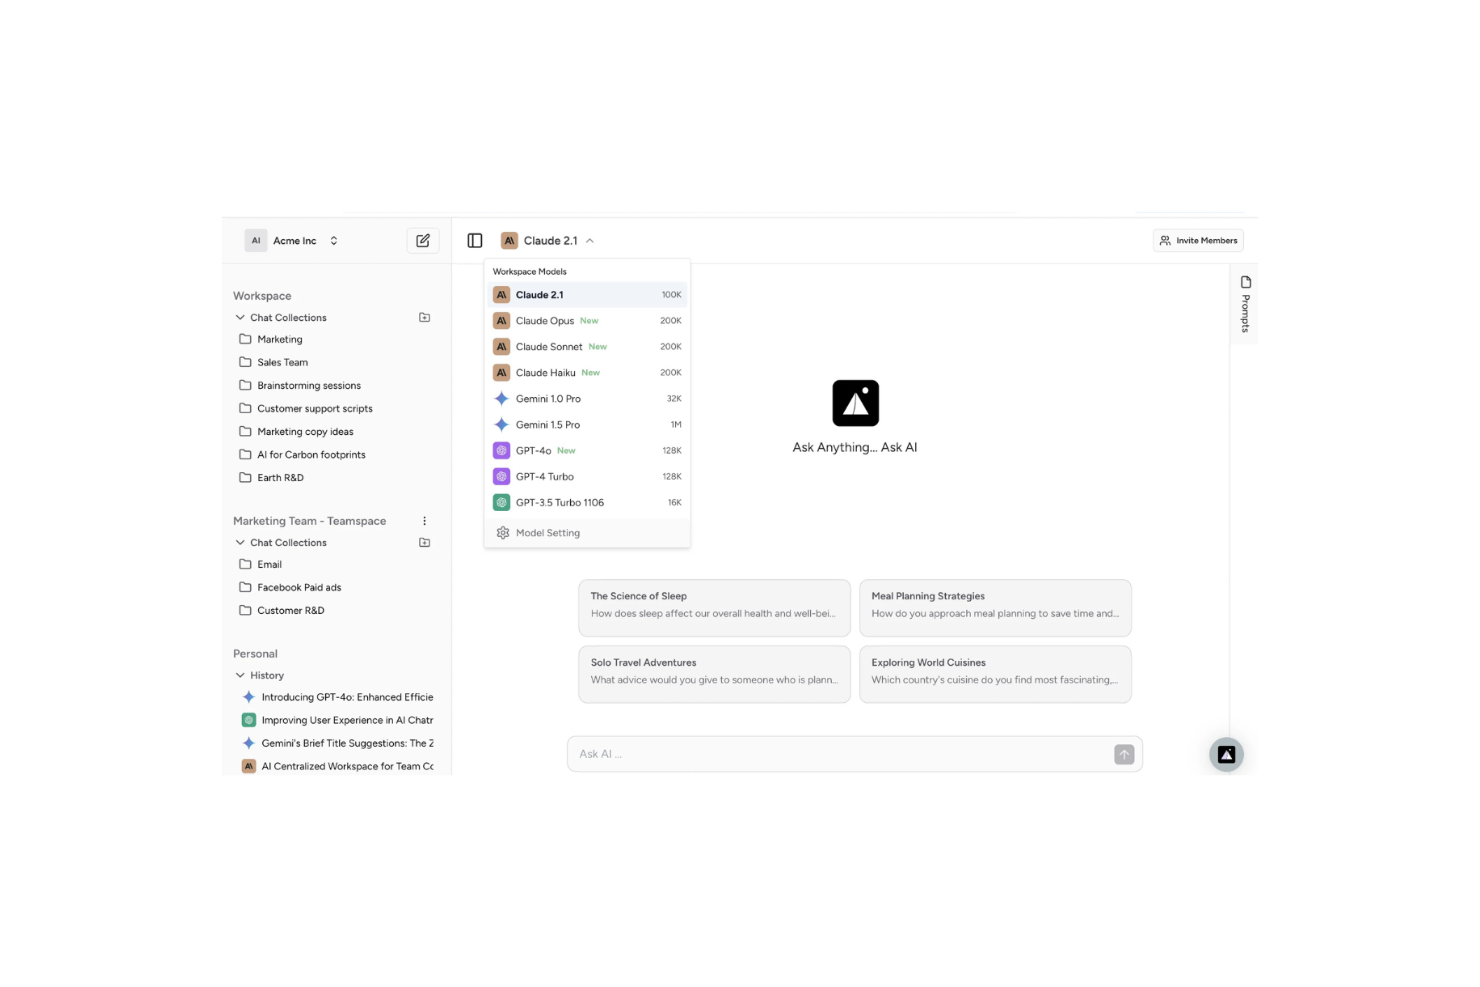This screenshot has width=1480, height=987.
Task: Collapse Workspace Chat Collections chevron
Action: tap(240, 317)
